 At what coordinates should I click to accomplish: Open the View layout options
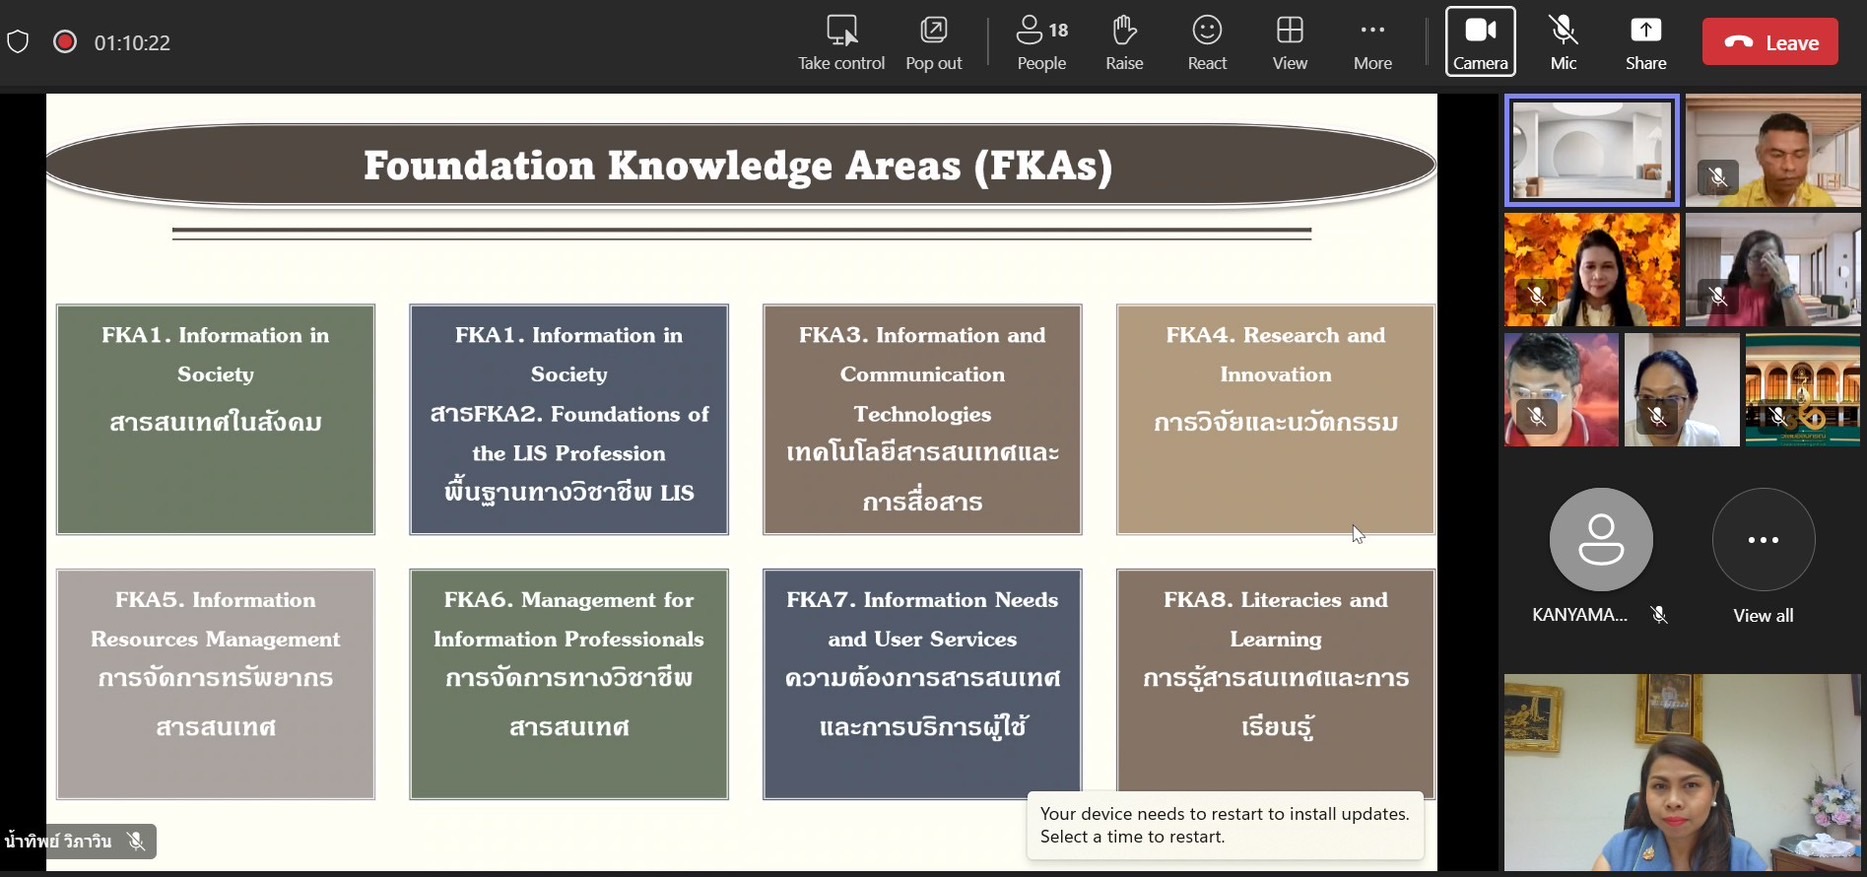click(x=1289, y=43)
